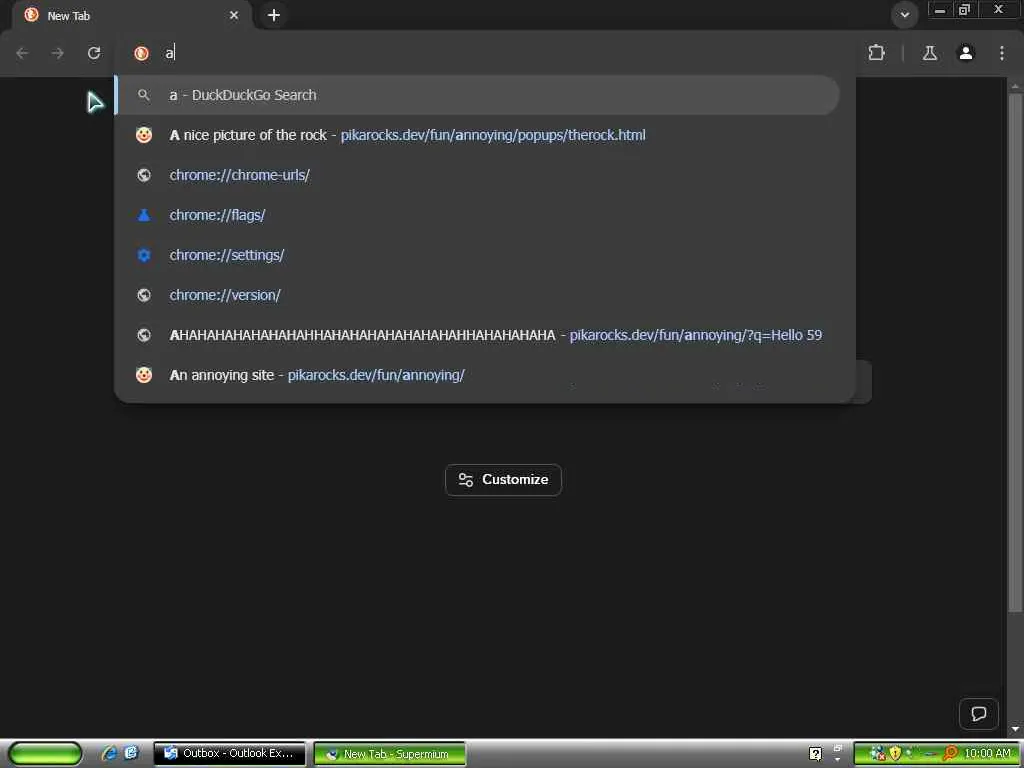Click the blue gear icon beside chrome://settings/
Screen dimensions: 1024x768
pyautogui.click(x=144, y=255)
